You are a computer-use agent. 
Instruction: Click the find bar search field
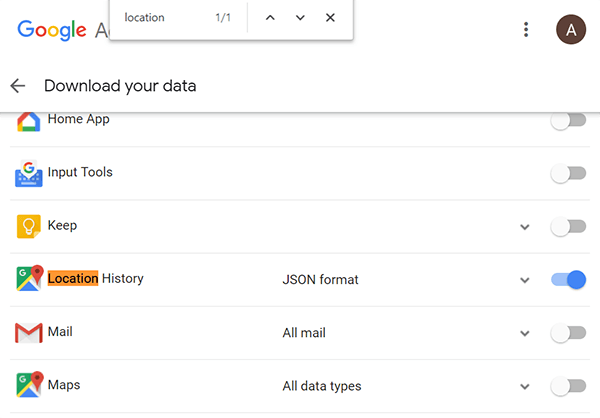160,18
